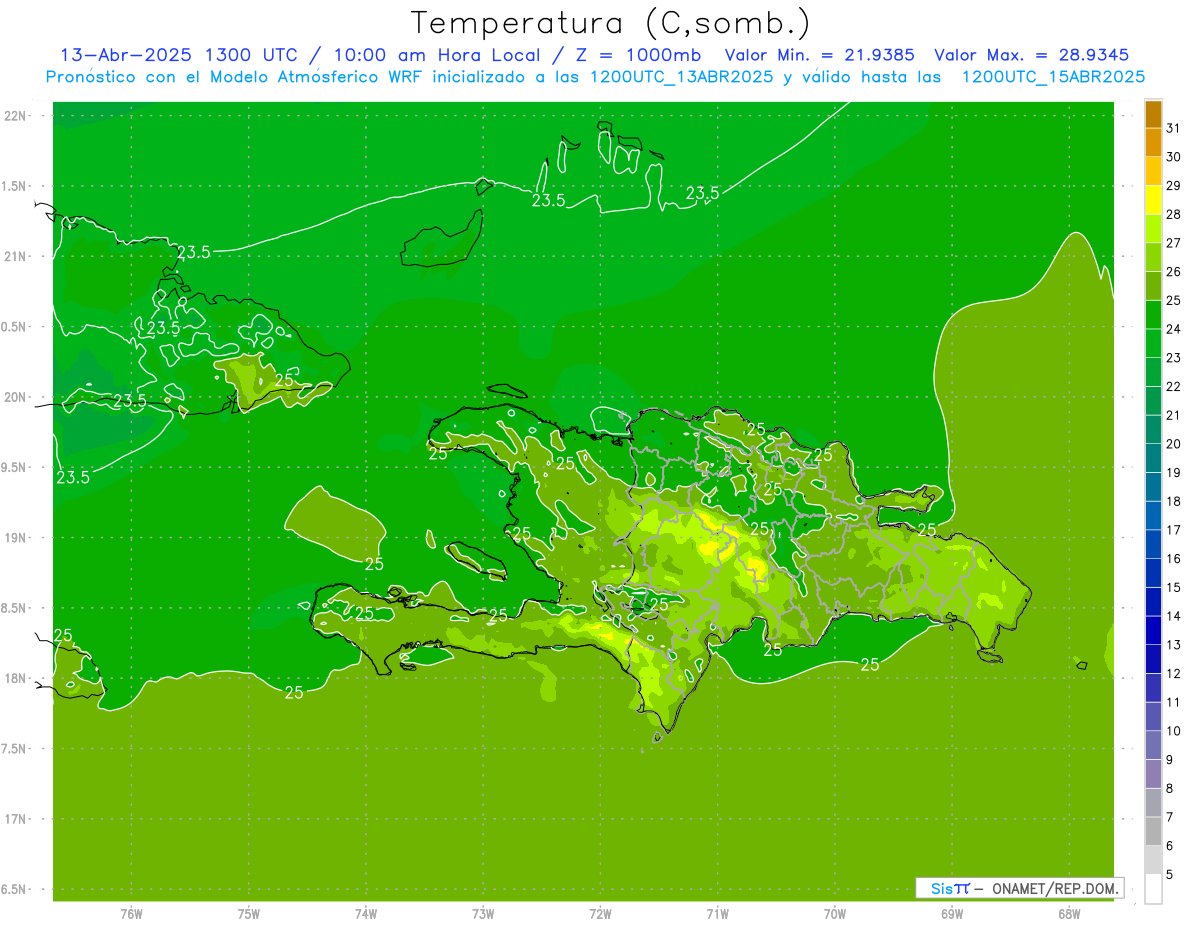The width and height of the screenshot is (1200, 927).
Task: Click the '13-Abr-2025 1300 UTC' date text
Action: pyautogui.click(x=179, y=55)
